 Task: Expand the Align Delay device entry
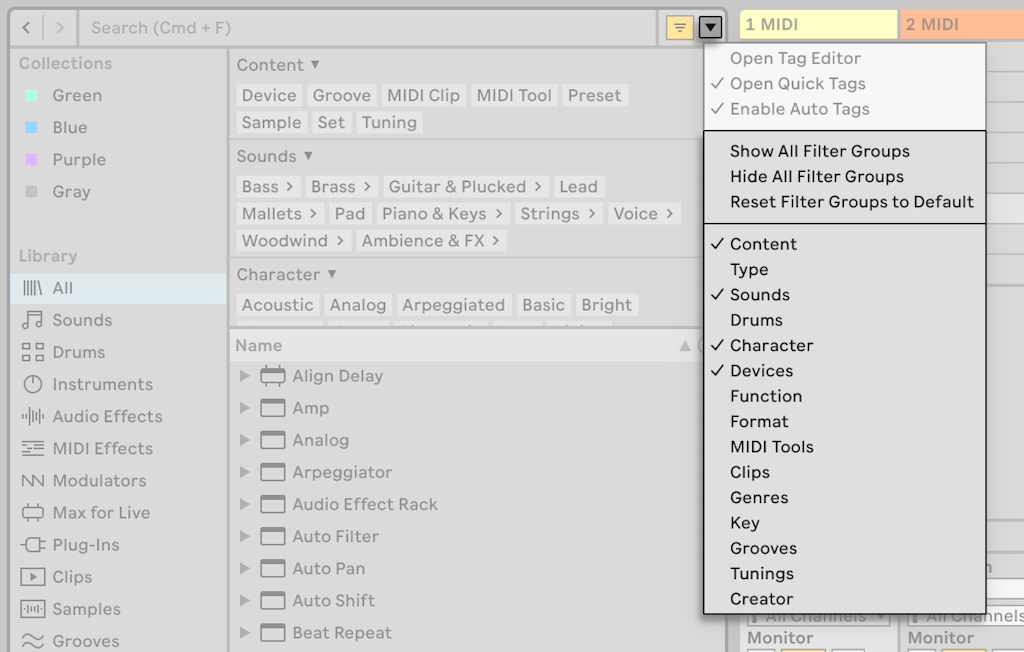pos(243,376)
